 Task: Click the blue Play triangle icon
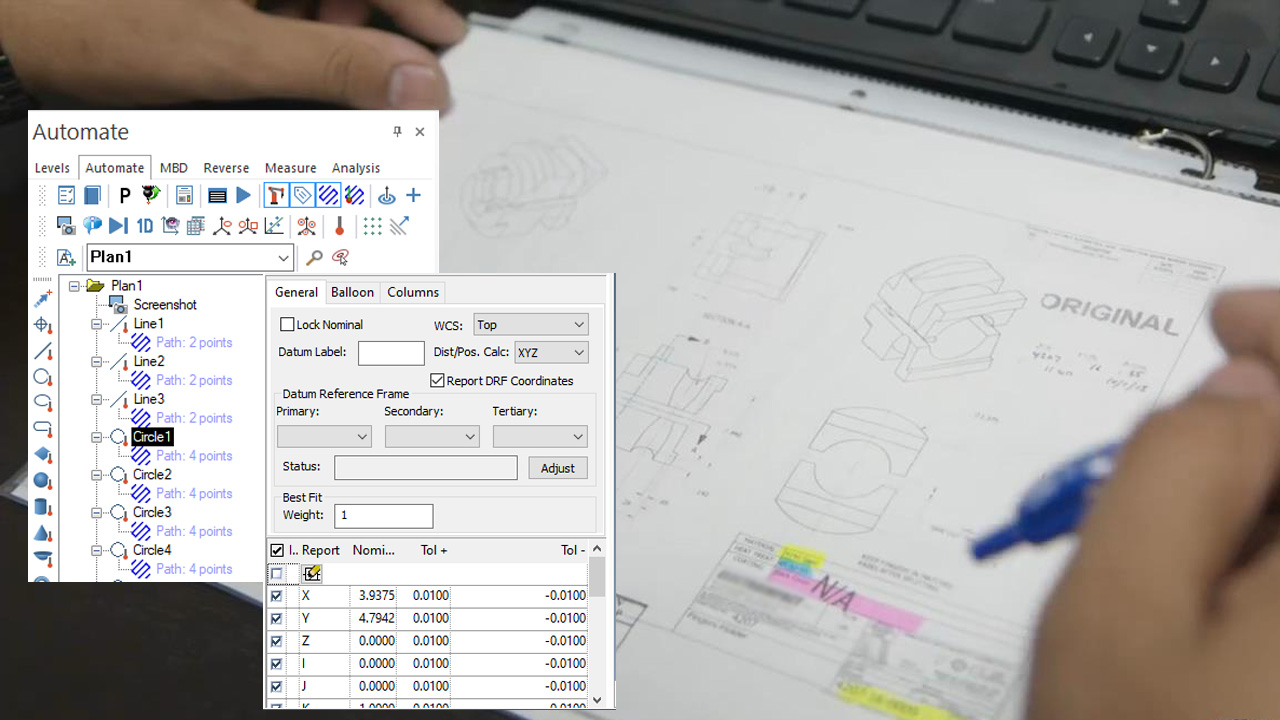pyautogui.click(x=243, y=196)
